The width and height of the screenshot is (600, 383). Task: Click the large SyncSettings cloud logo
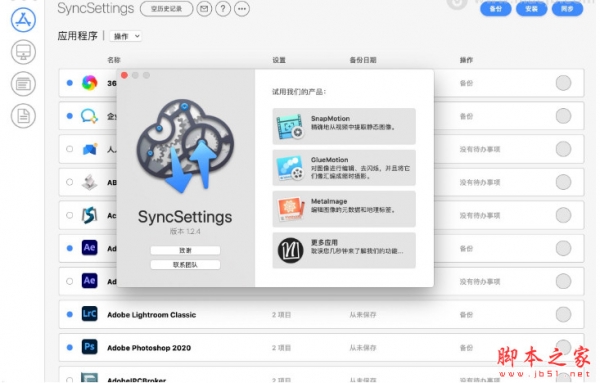tap(185, 146)
